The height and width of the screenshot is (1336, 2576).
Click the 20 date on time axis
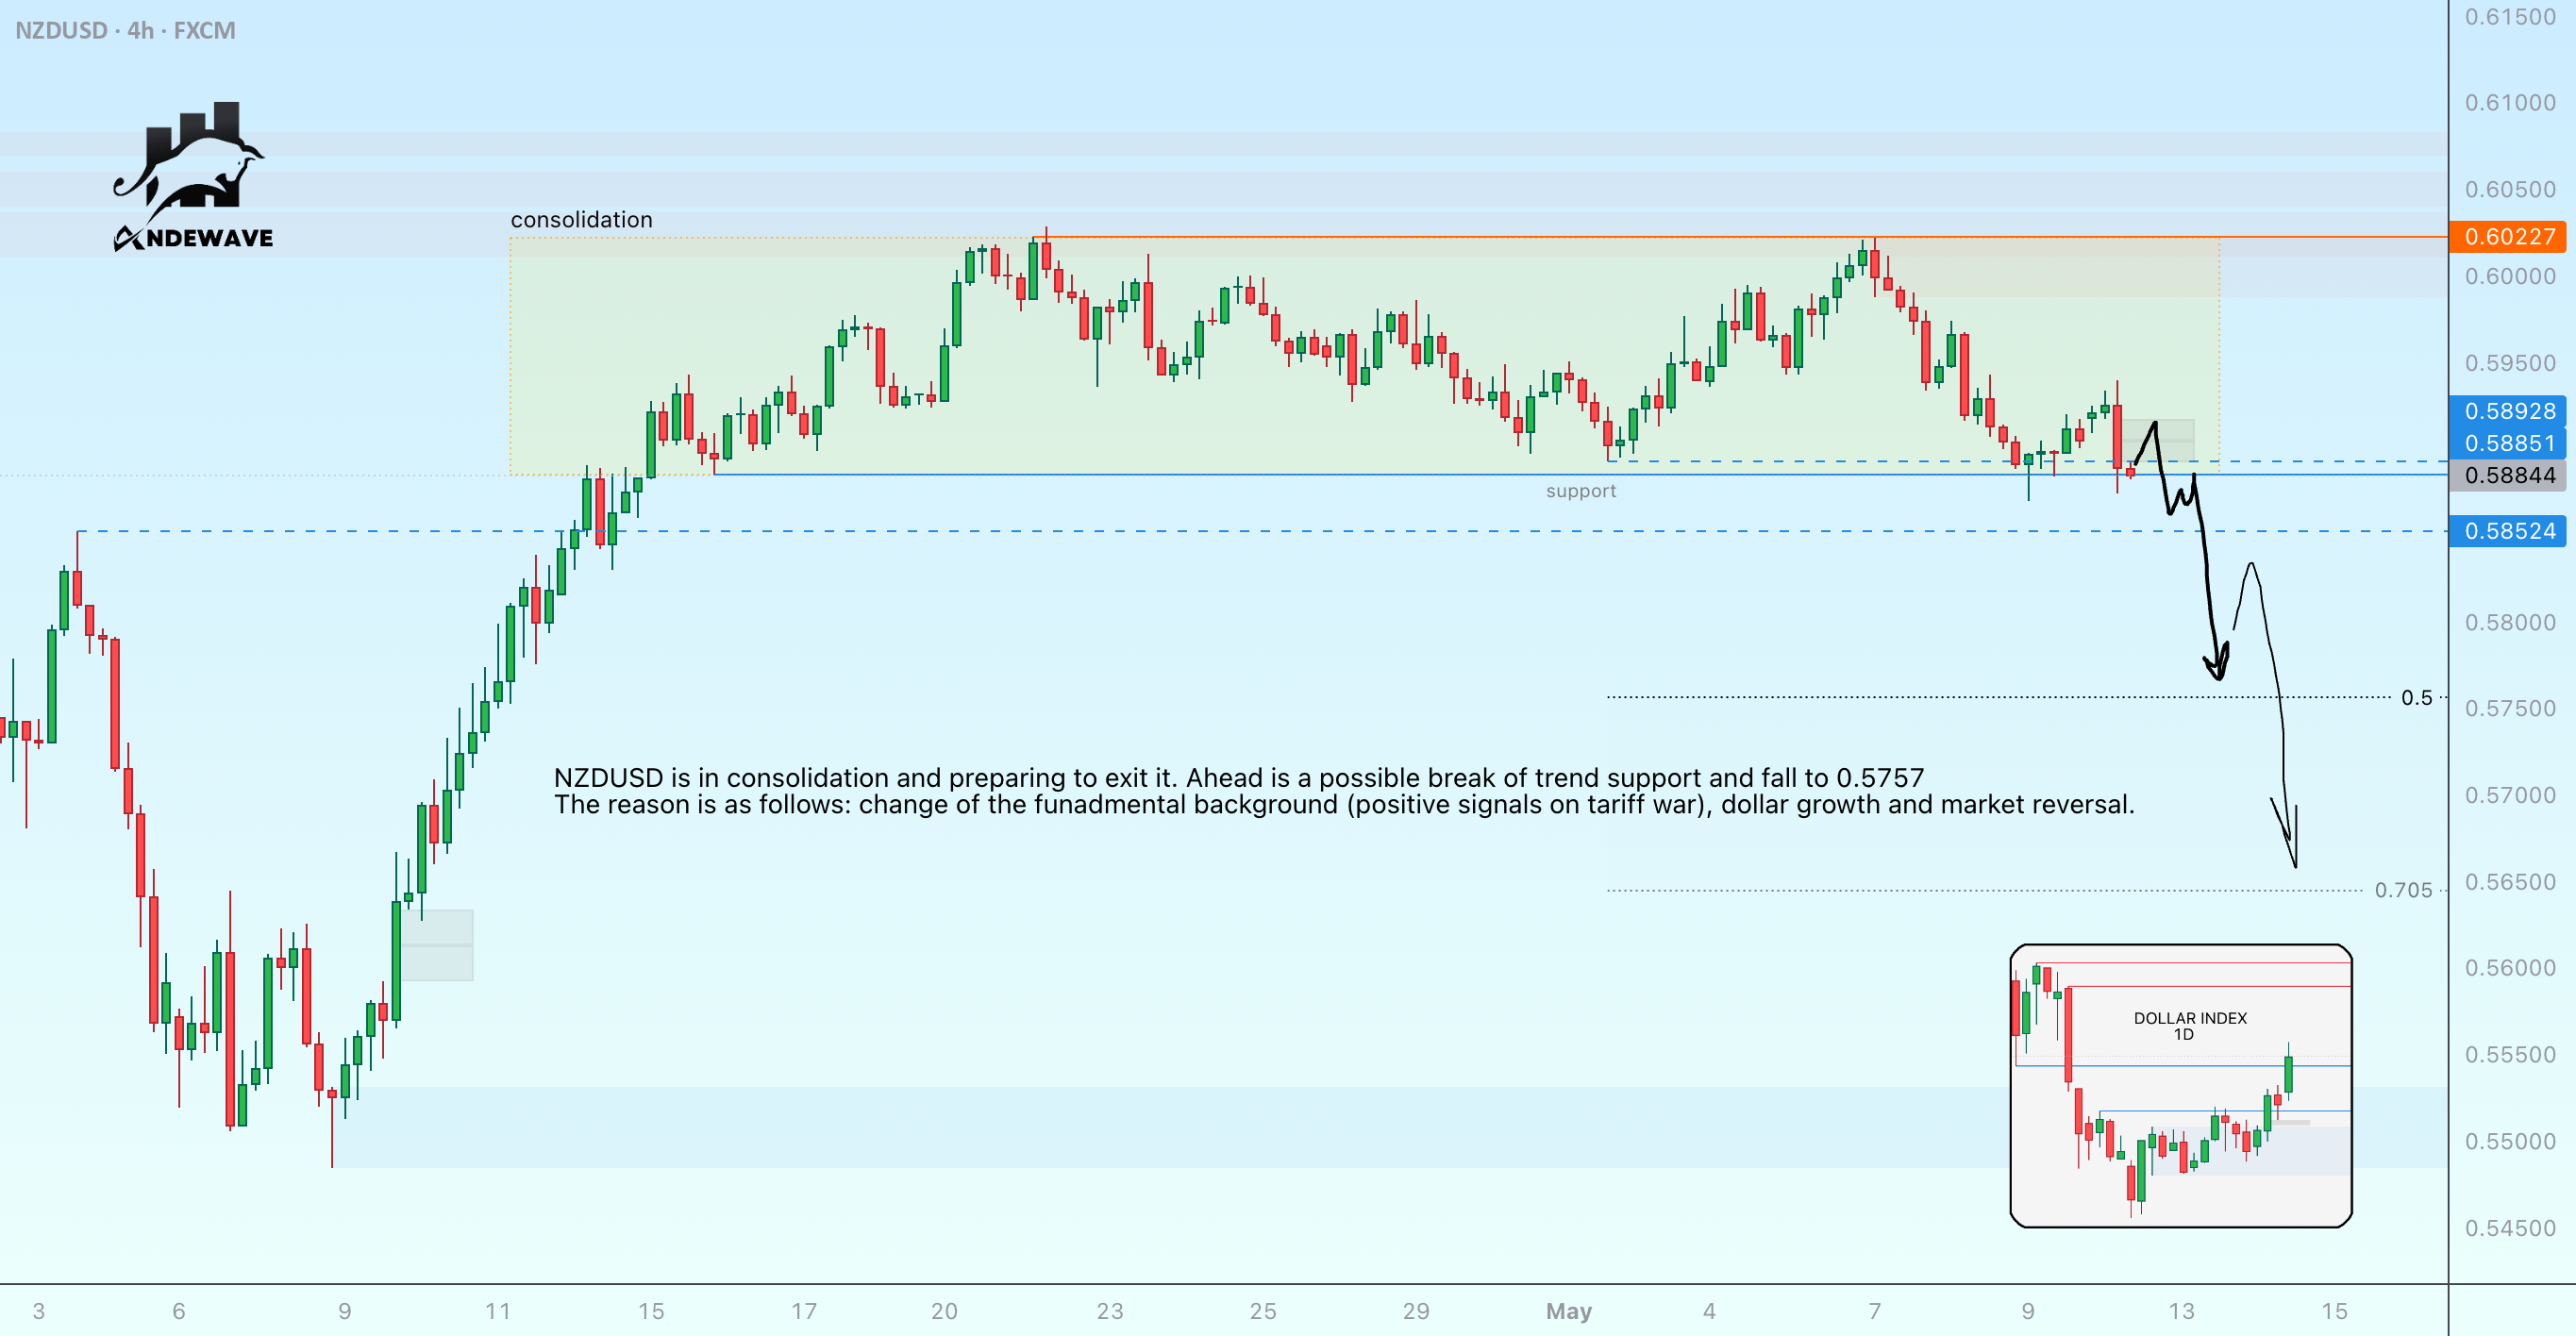pyautogui.click(x=944, y=1311)
